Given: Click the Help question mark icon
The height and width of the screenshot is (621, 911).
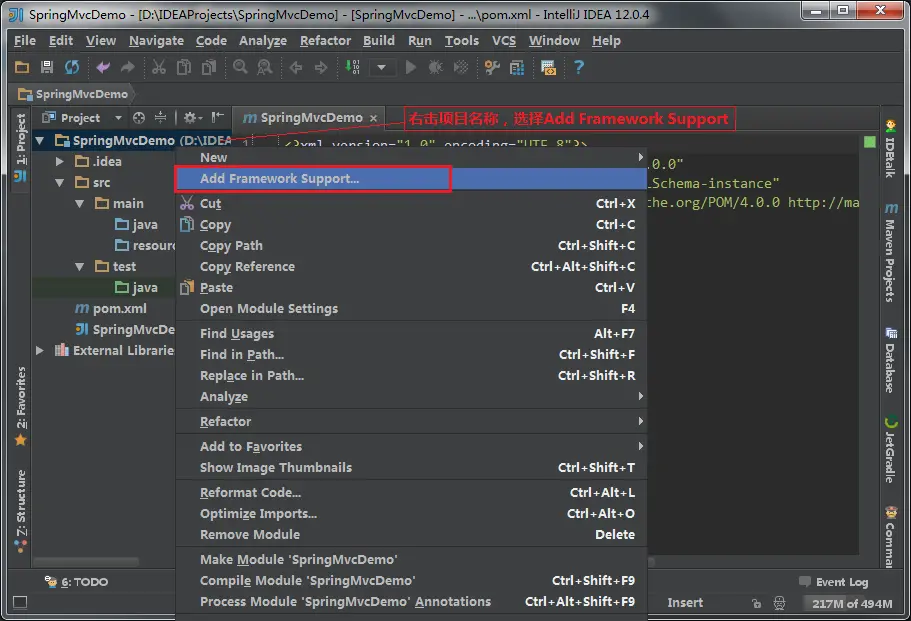Looking at the screenshot, I should coord(579,67).
